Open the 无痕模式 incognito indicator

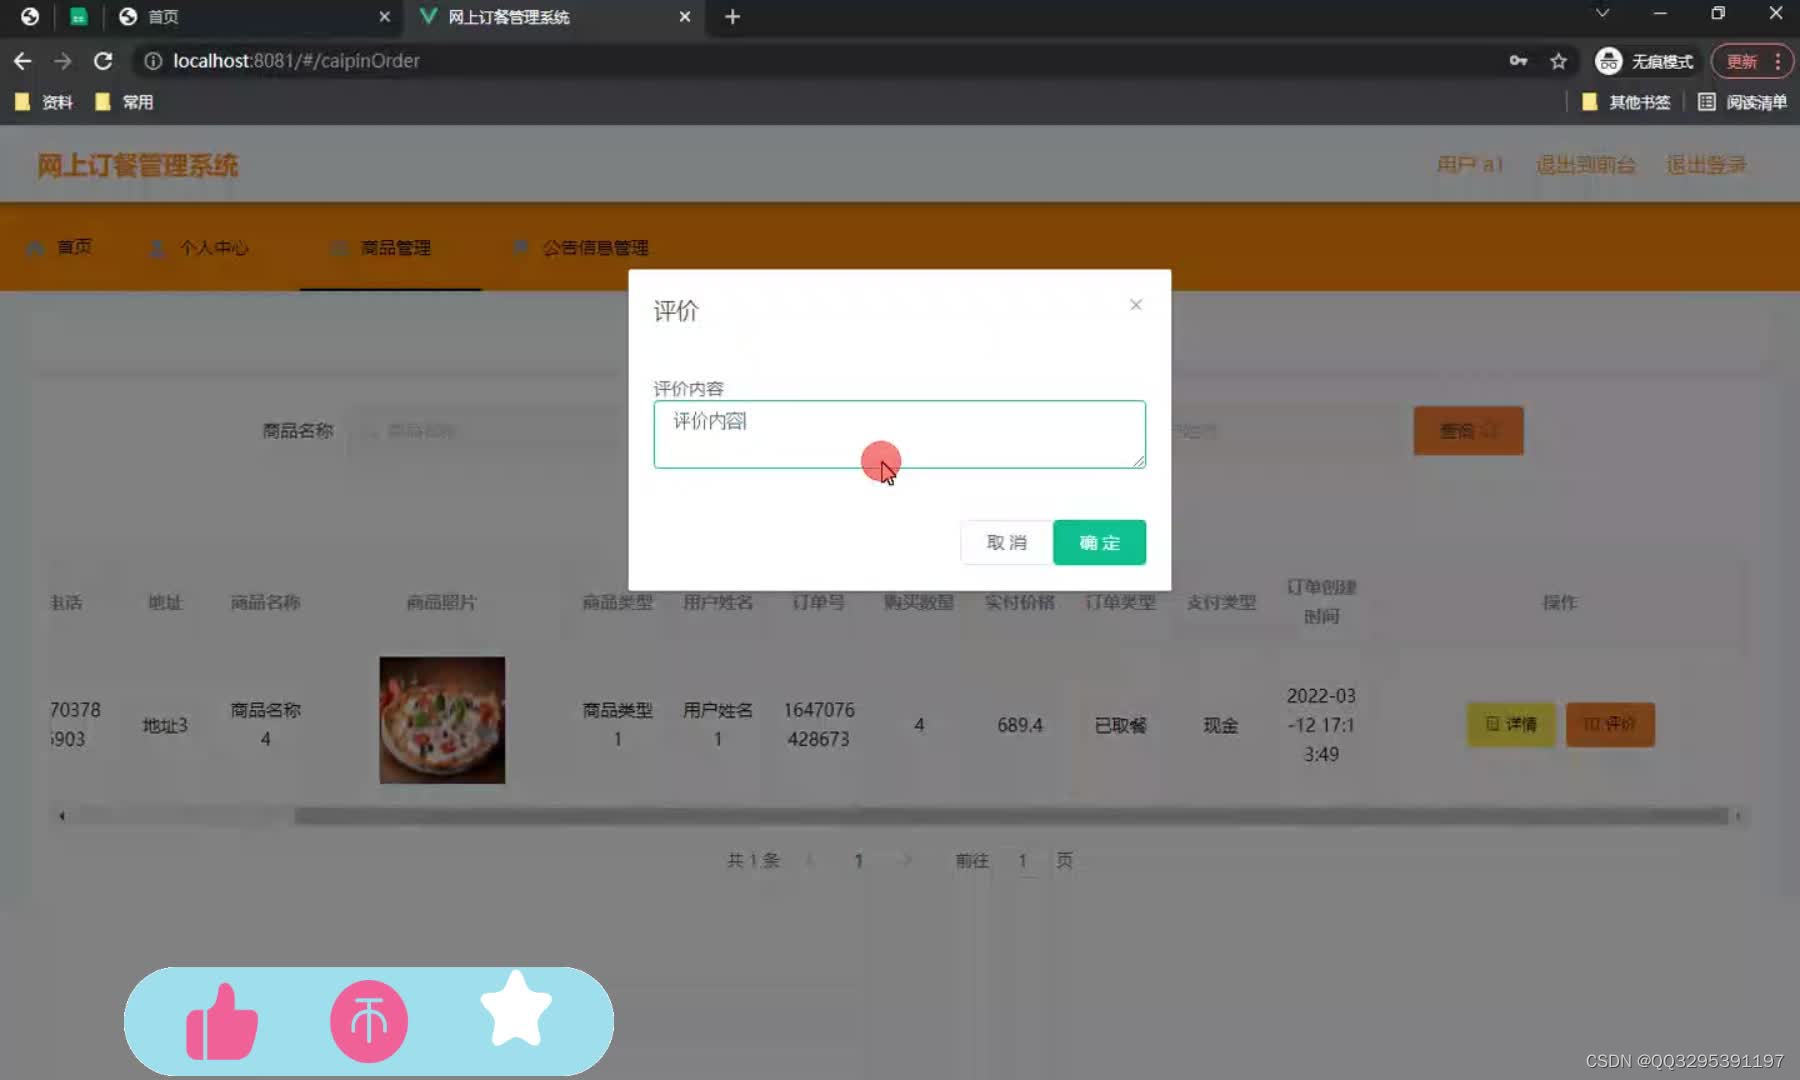pyautogui.click(x=1645, y=61)
